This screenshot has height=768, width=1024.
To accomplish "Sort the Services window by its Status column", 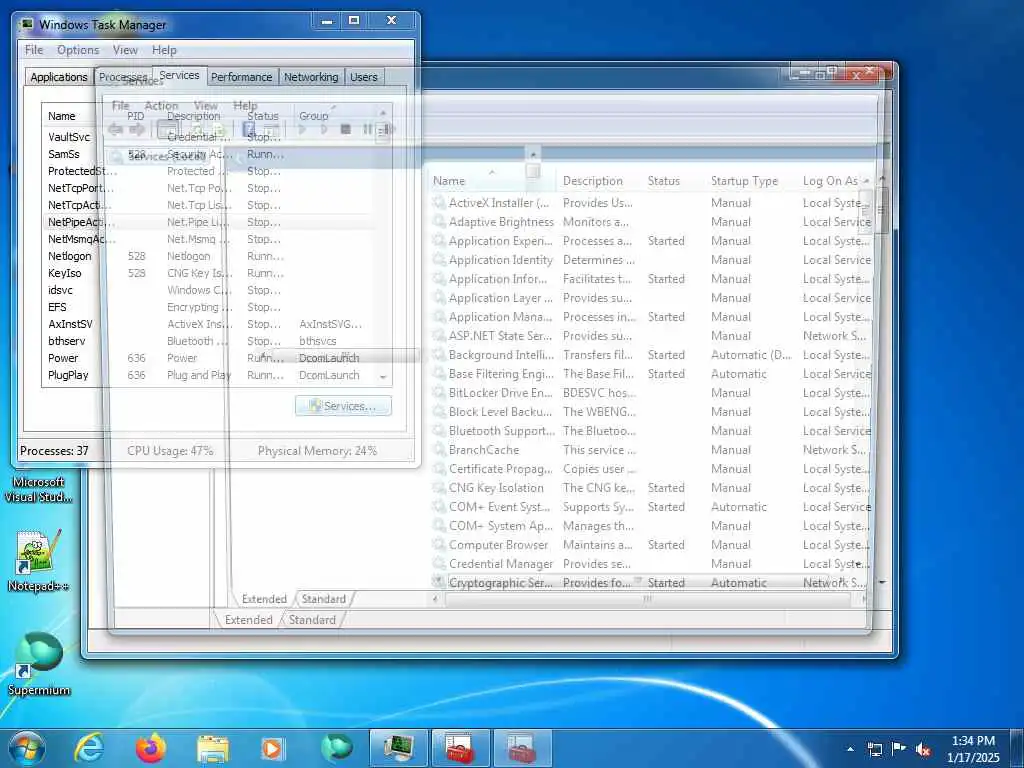I will tap(664, 181).
